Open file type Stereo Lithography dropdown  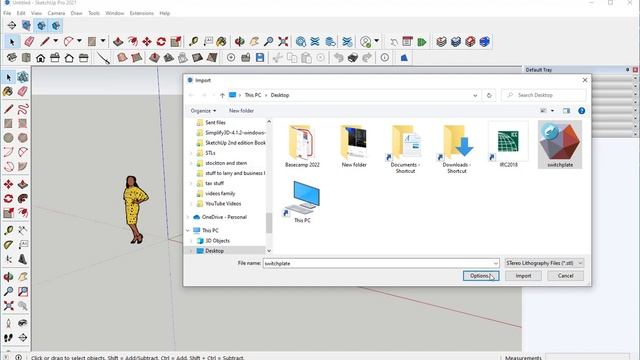click(544, 263)
